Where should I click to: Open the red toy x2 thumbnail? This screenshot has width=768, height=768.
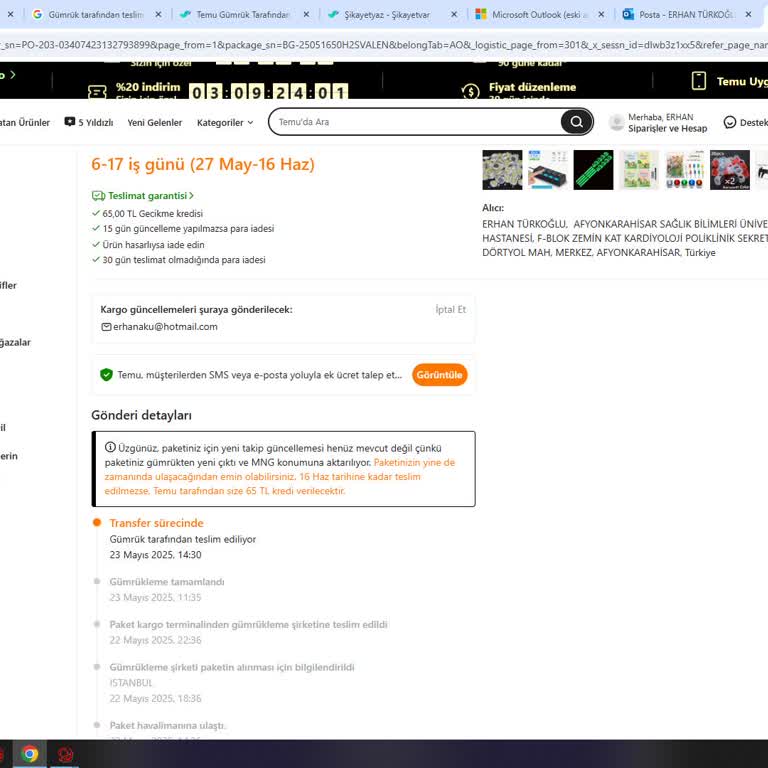[x=730, y=170]
